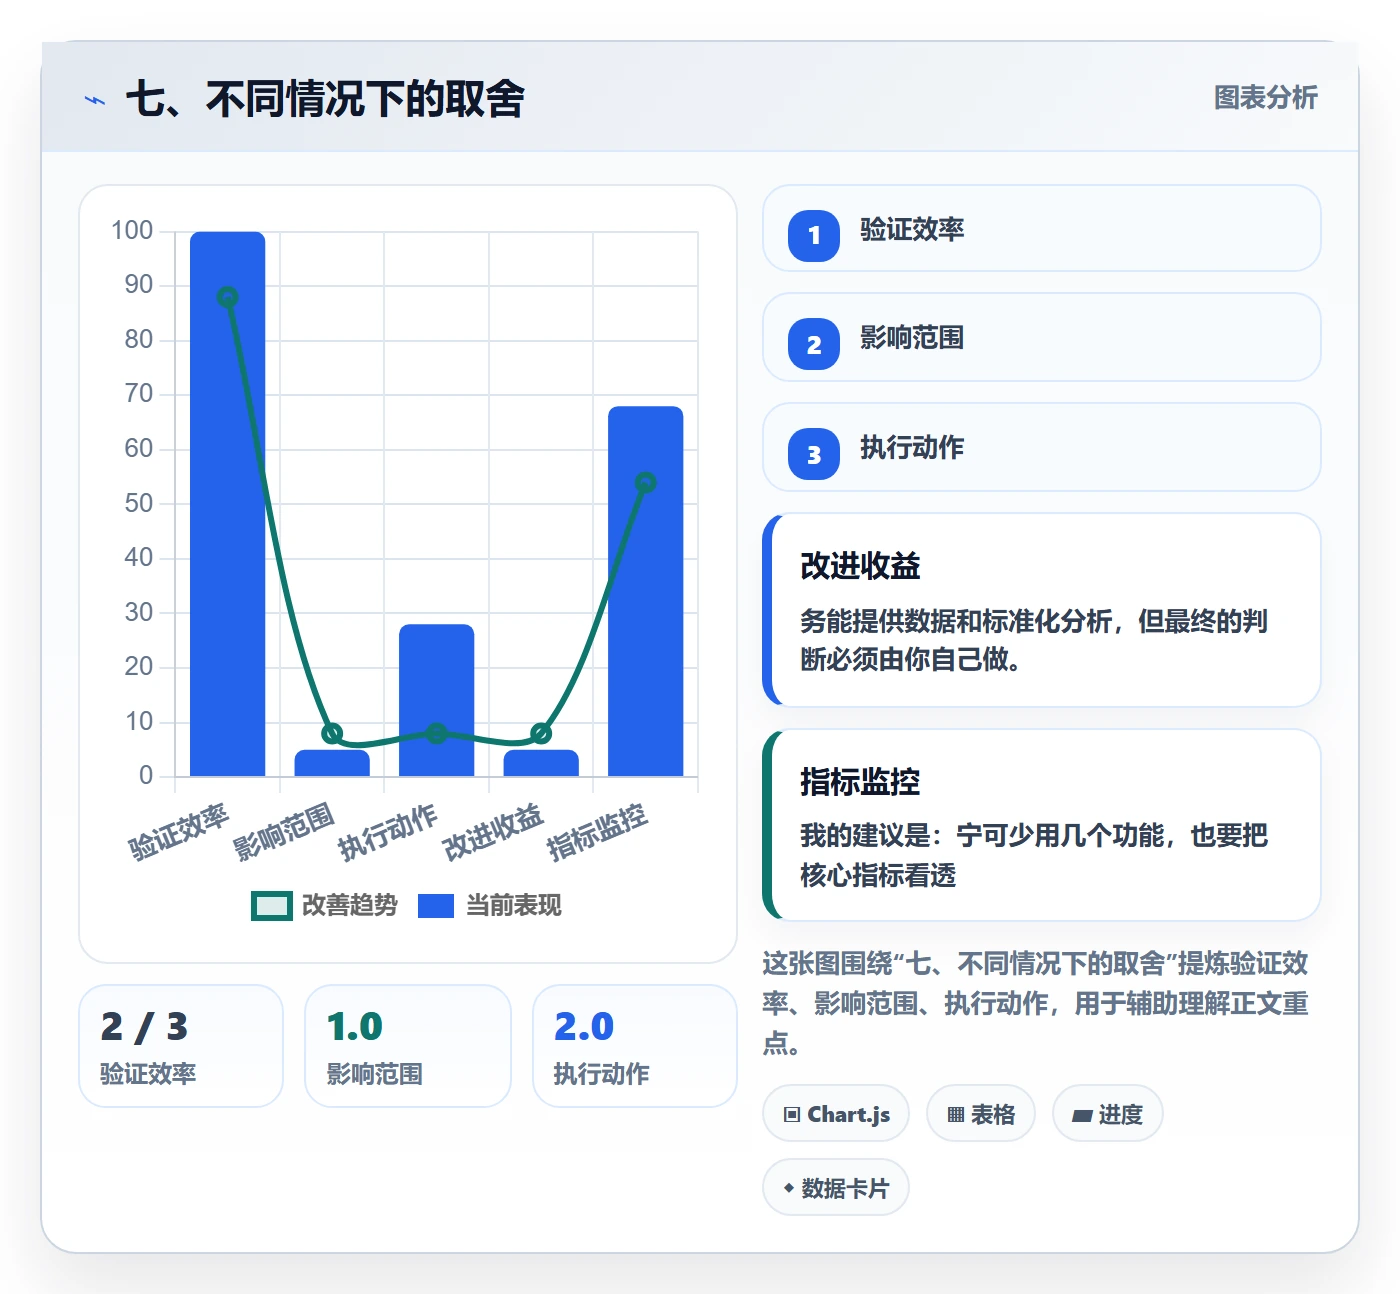
Task: Click the 图表分析 label in the header
Action: [1265, 97]
